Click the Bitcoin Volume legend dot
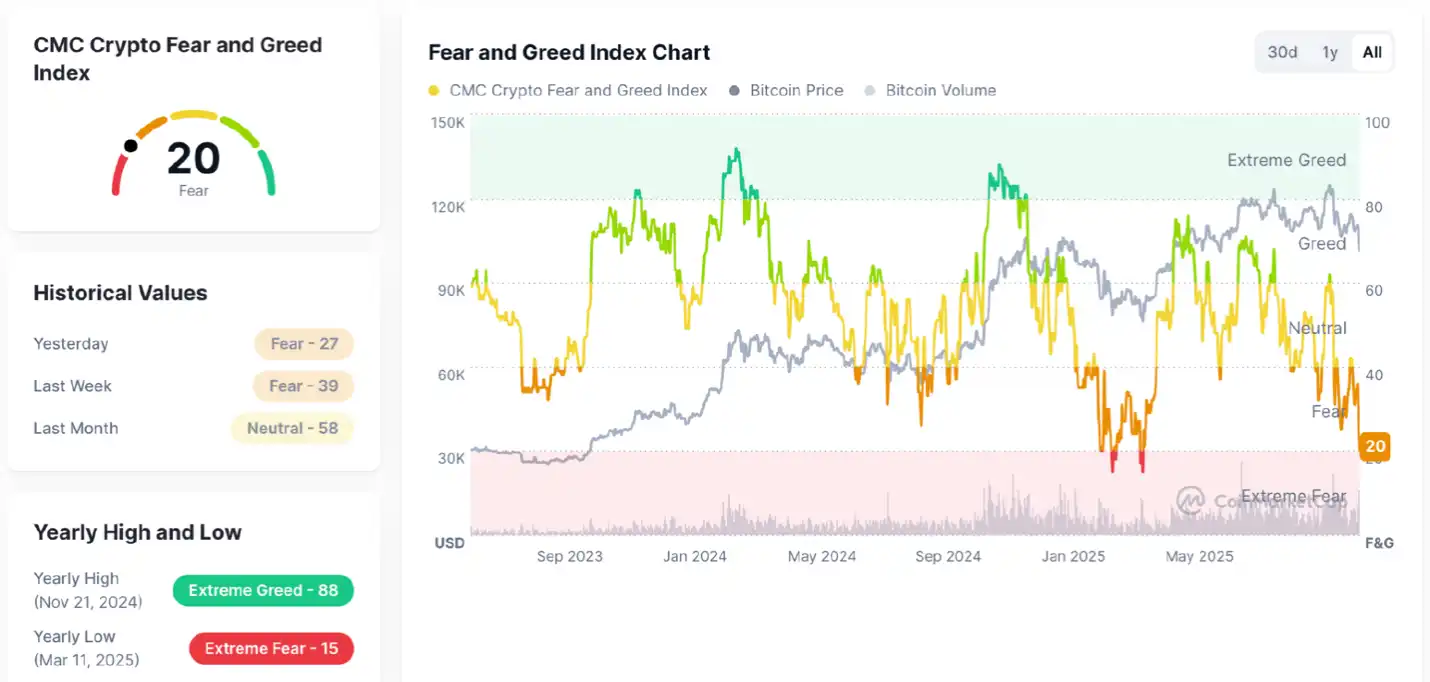 [869, 90]
